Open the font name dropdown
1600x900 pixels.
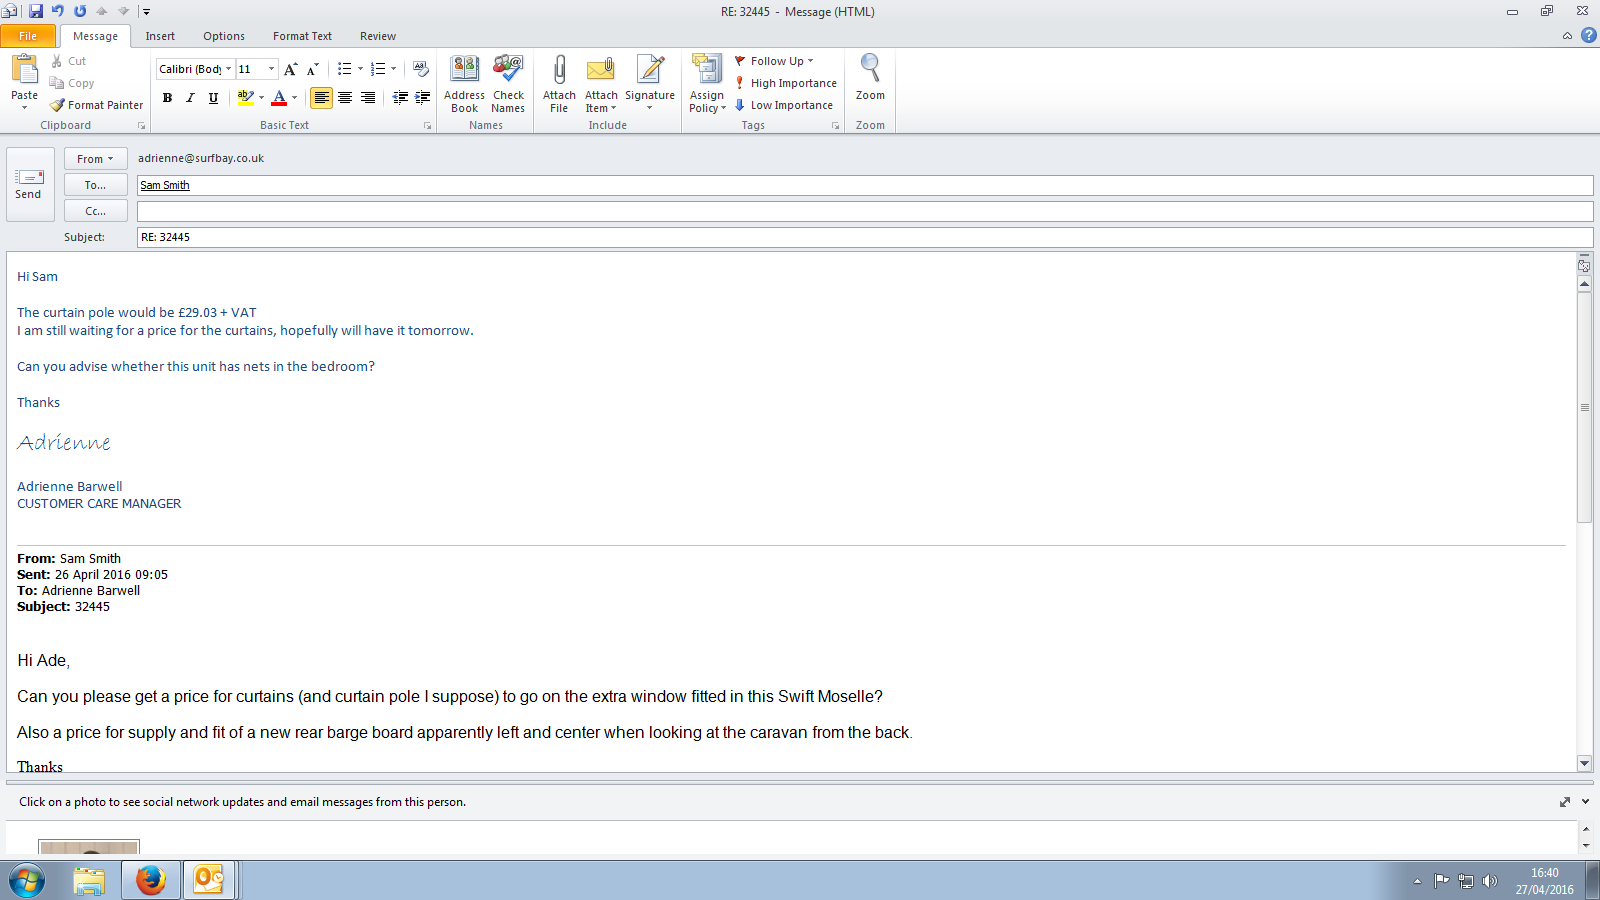click(x=229, y=69)
